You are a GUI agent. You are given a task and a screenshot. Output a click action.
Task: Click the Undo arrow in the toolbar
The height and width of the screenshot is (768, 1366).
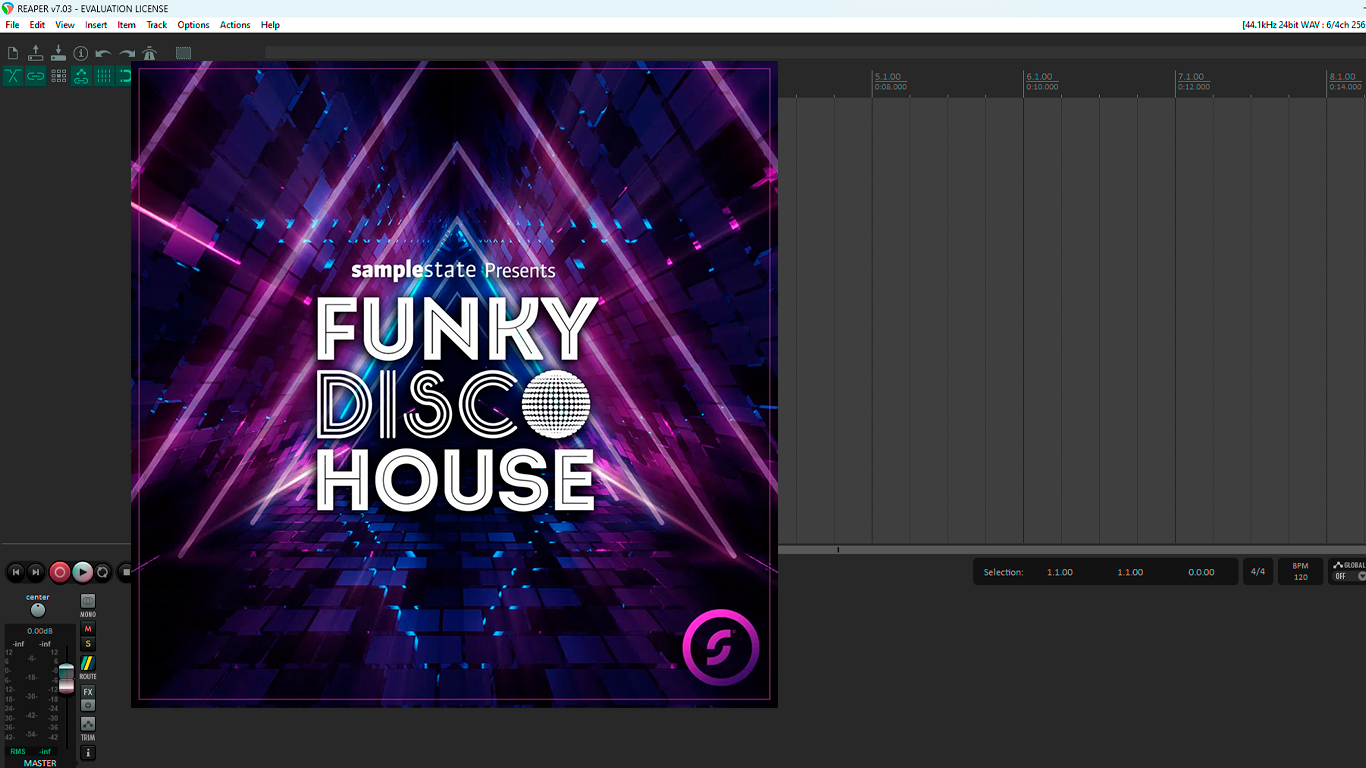pyautogui.click(x=103, y=53)
